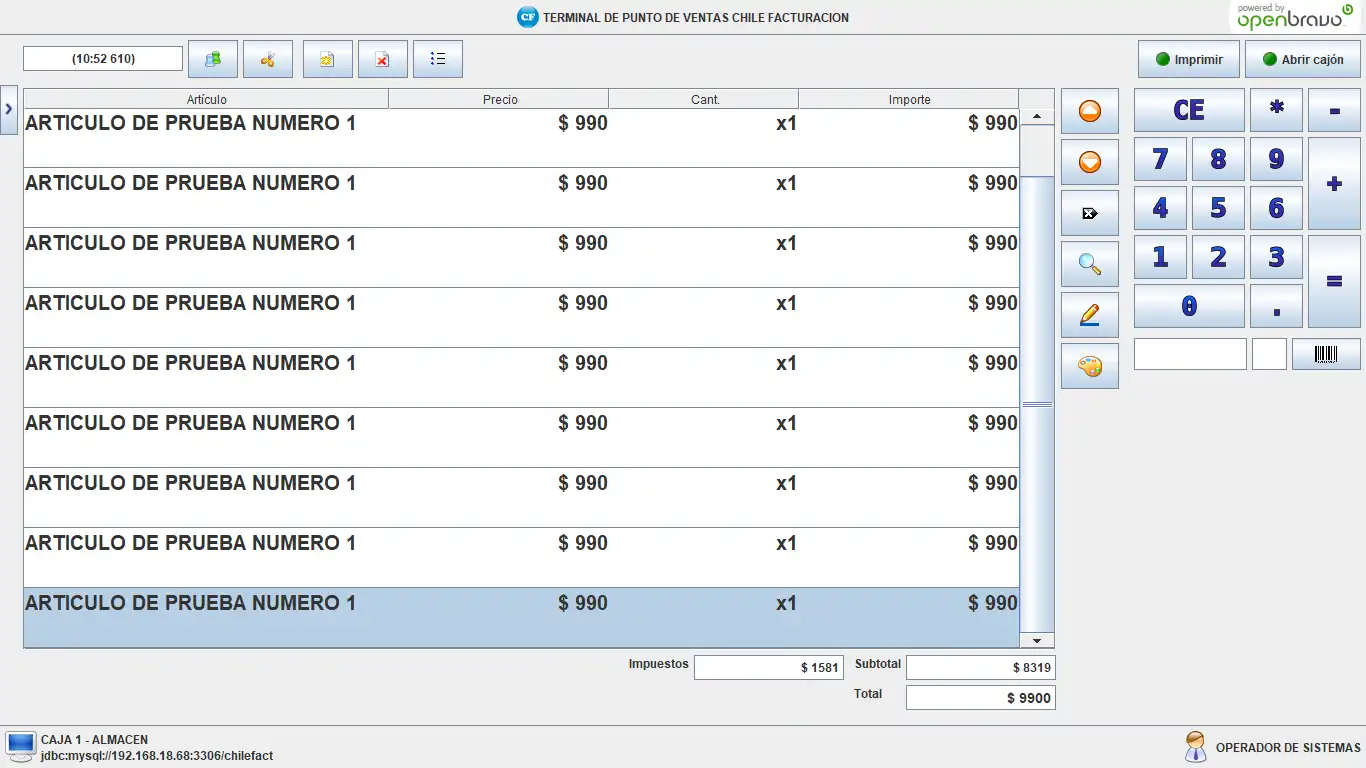Viewport: 1366px width, 768px height.
Task: Tap the minus key on keypad
Action: coord(1334,110)
